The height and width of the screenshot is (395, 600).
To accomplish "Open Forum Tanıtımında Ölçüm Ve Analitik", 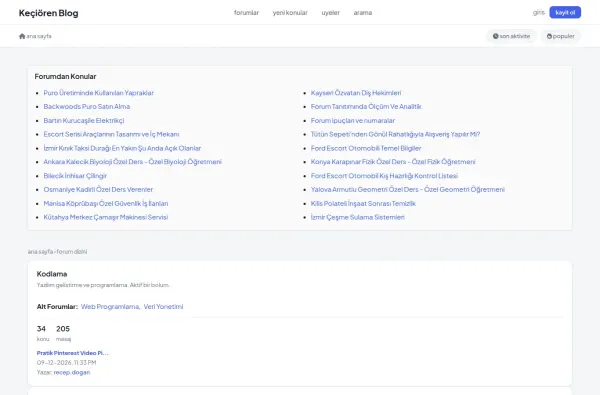I will point(366,106).
